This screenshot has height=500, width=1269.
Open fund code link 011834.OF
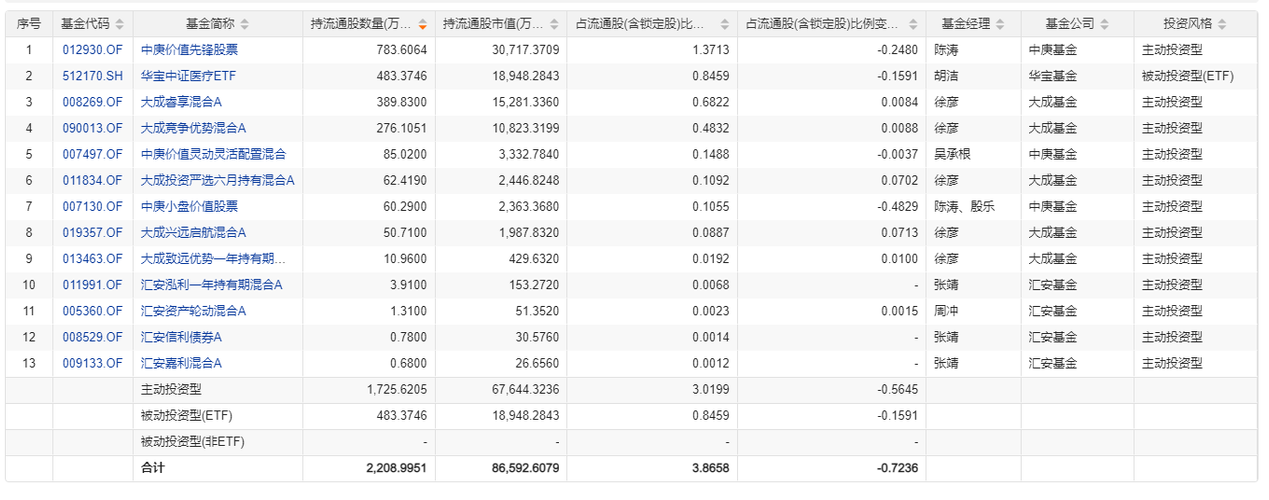point(92,180)
